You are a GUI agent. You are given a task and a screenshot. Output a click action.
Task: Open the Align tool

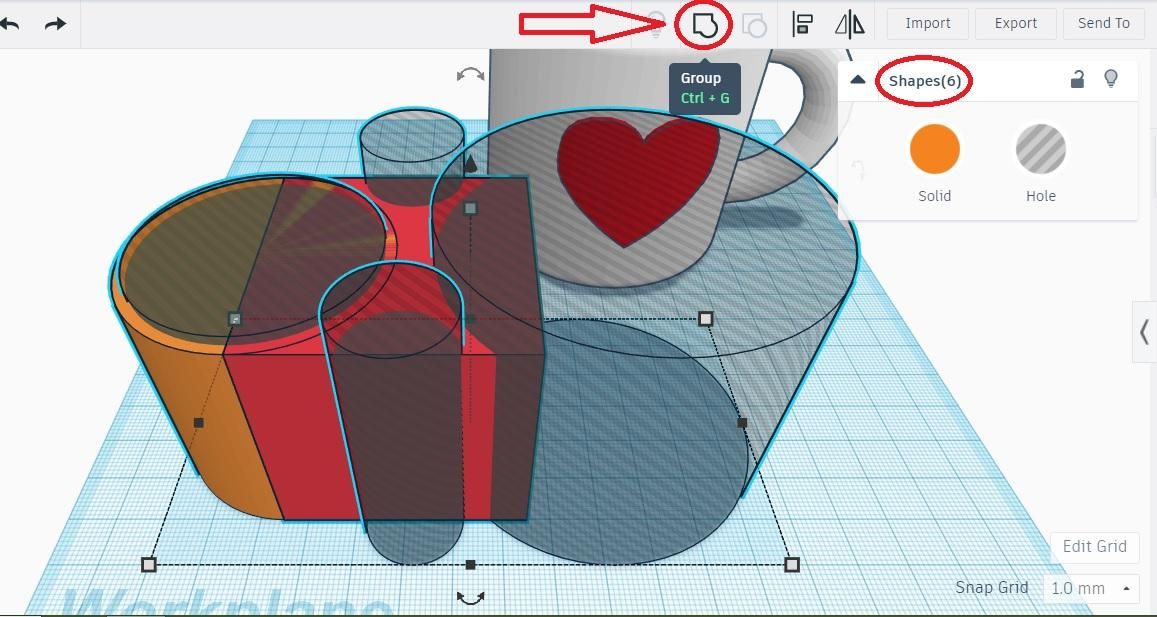coord(802,24)
